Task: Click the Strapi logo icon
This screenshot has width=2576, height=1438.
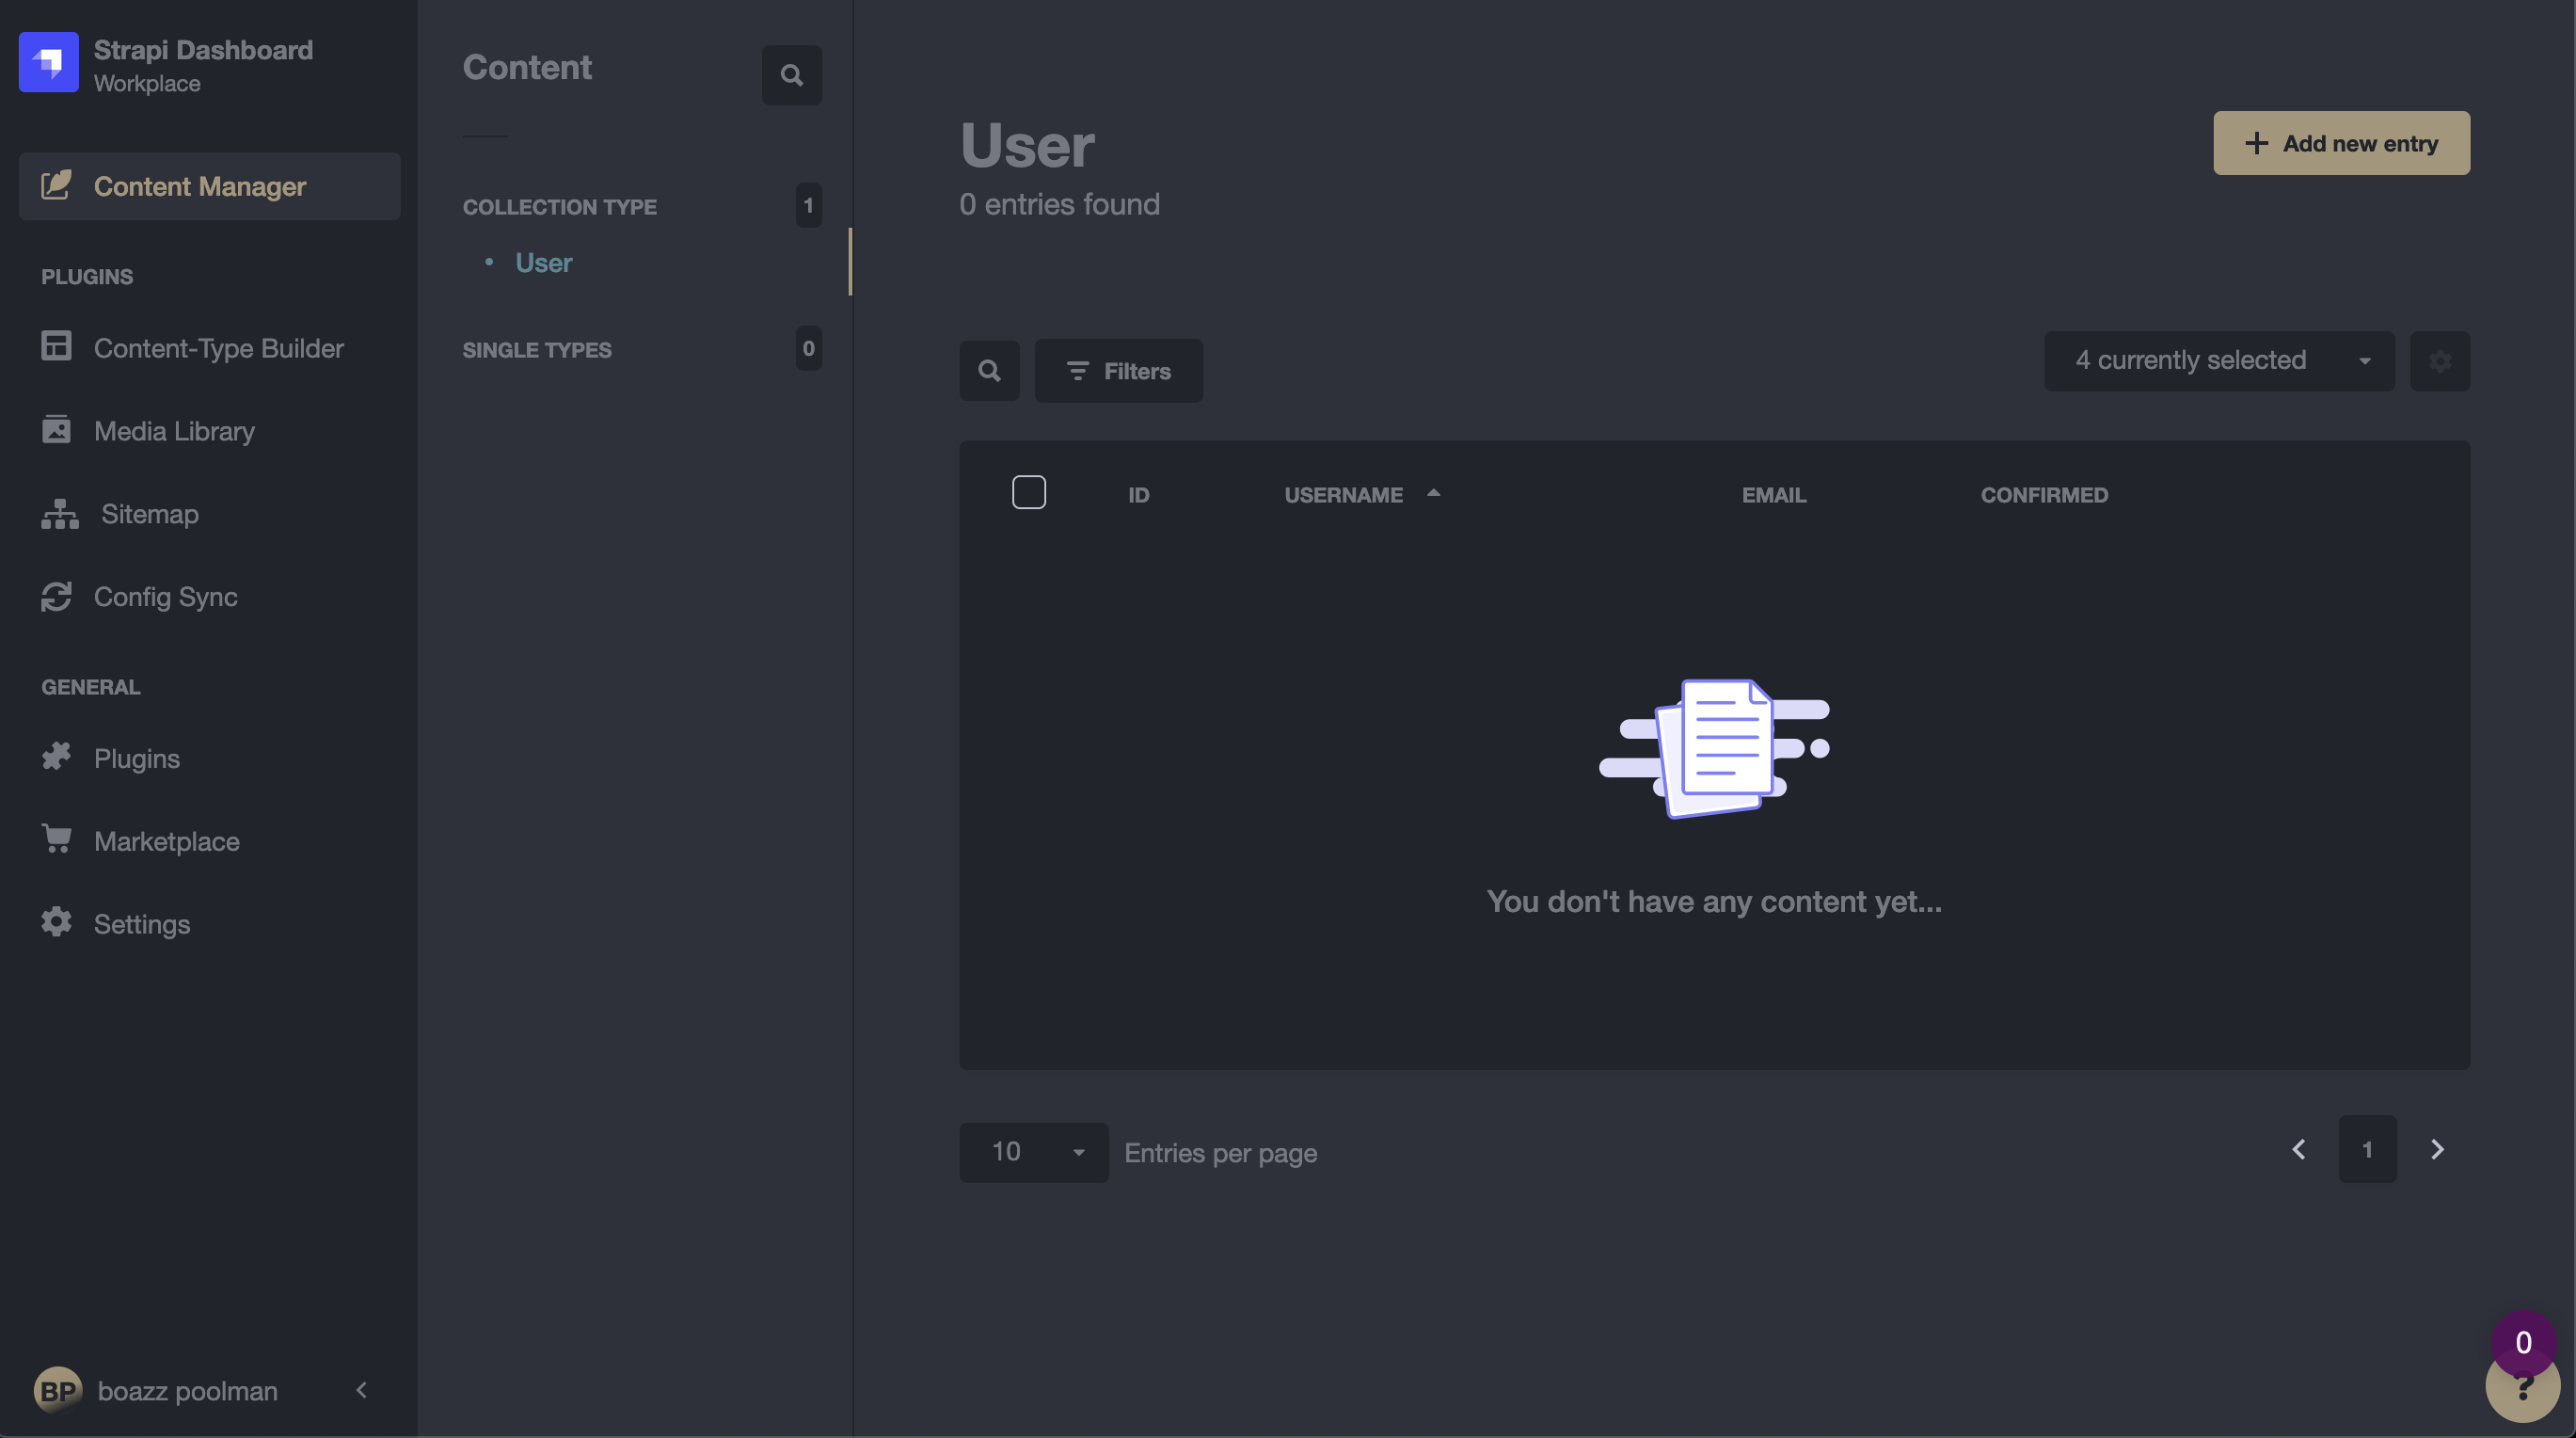Action: pyautogui.click(x=48, y=62)
